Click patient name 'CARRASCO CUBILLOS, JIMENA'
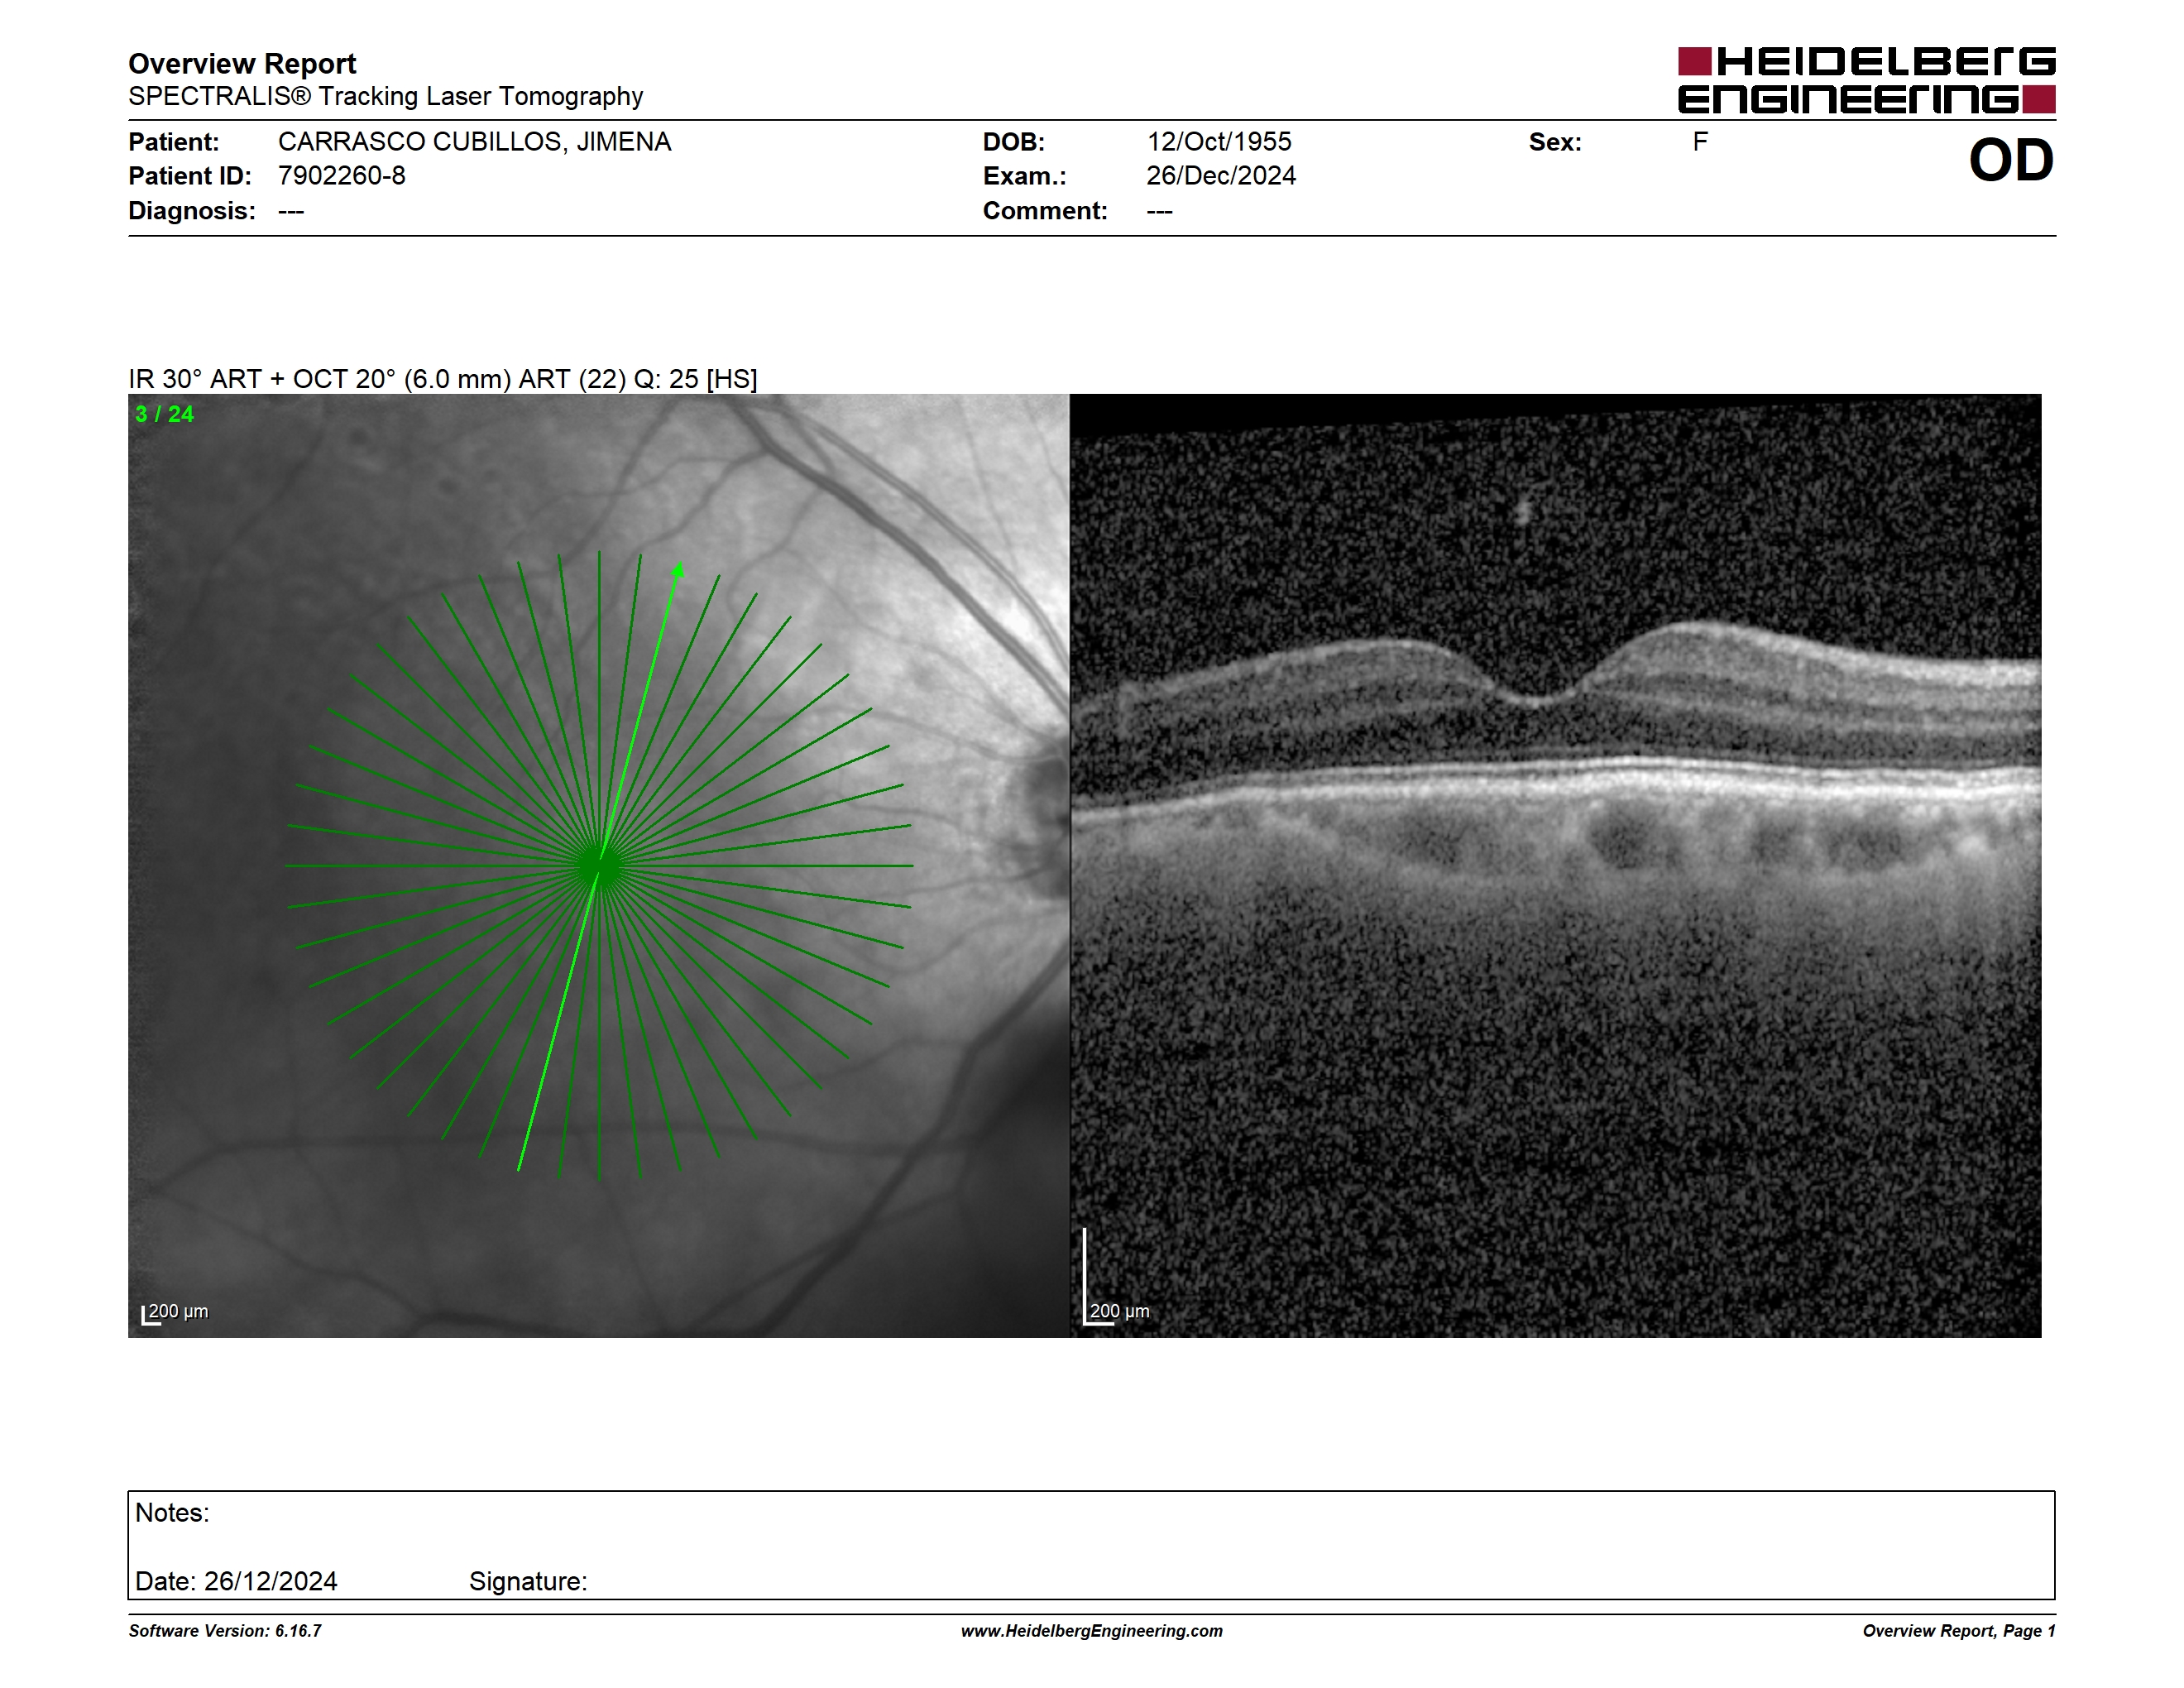Screen dimensions: 2184x1688 tap(474, 142)
